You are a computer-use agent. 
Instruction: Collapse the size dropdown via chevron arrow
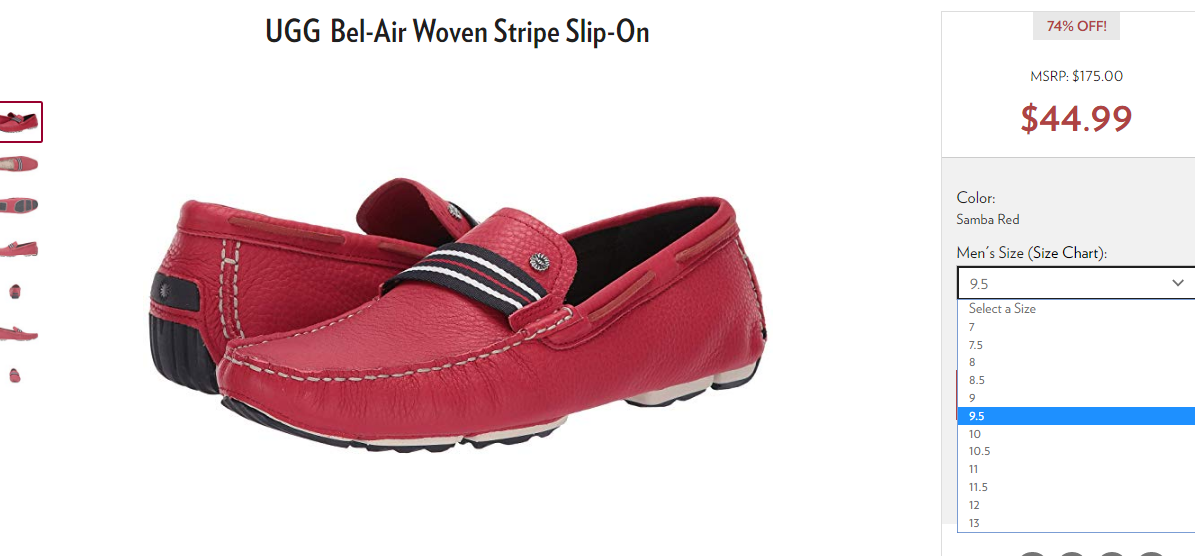(x=1177, y=283)
